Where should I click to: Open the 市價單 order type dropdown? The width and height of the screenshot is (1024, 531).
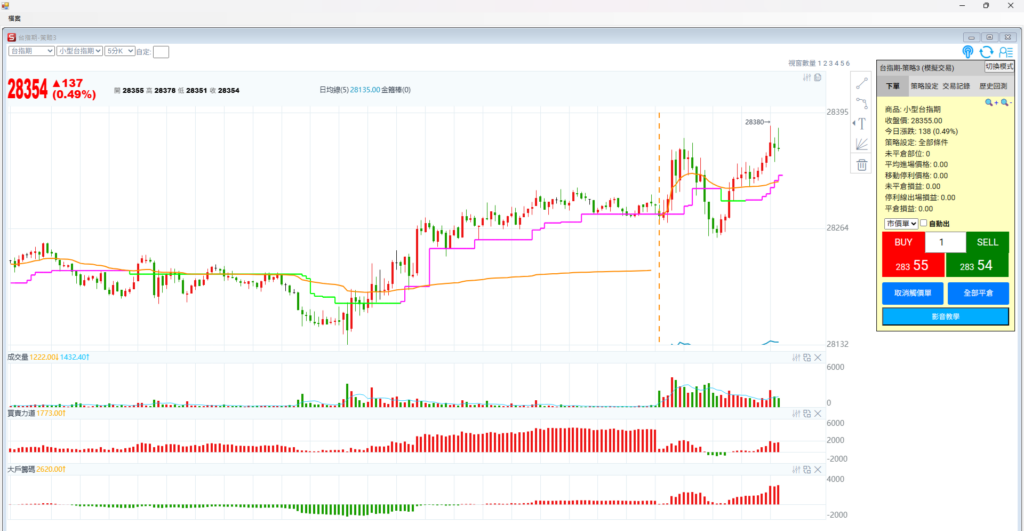point(900,224)
